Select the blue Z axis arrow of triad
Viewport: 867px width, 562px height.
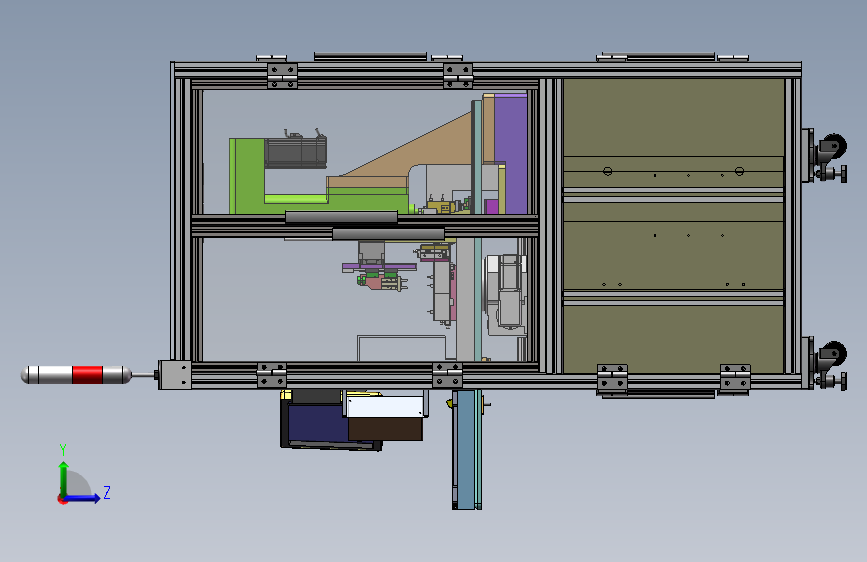83,498
